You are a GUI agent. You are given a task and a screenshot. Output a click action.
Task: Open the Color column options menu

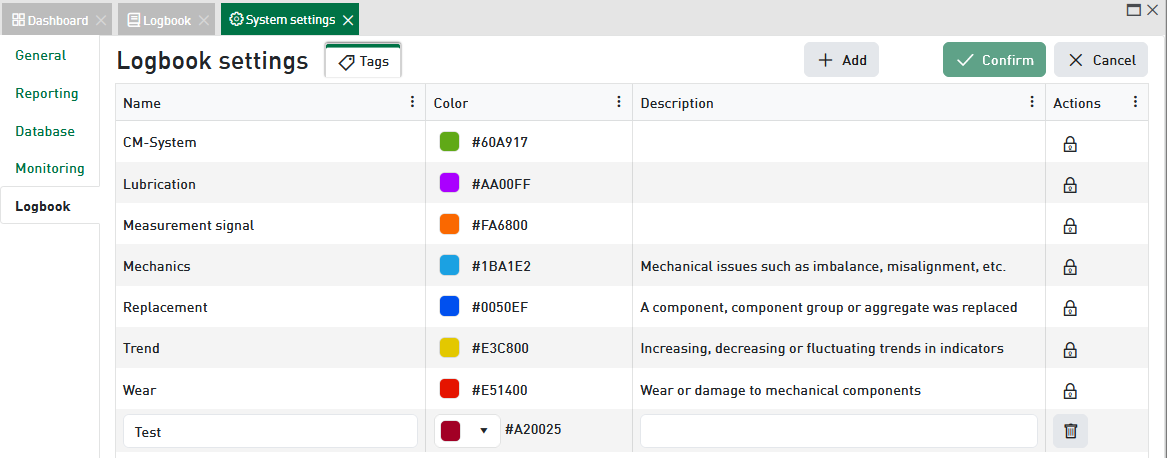[620, 102]
